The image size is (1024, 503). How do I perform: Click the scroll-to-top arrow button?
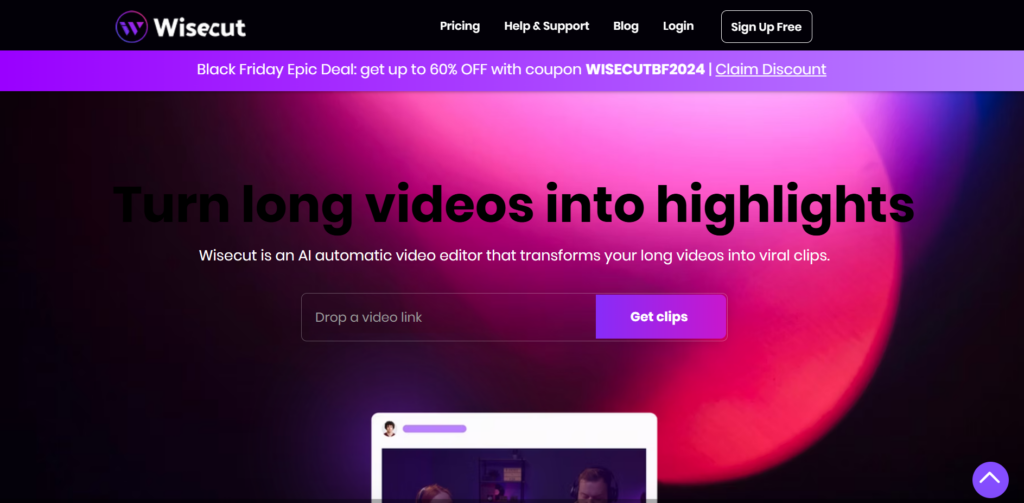click(990, 479)
